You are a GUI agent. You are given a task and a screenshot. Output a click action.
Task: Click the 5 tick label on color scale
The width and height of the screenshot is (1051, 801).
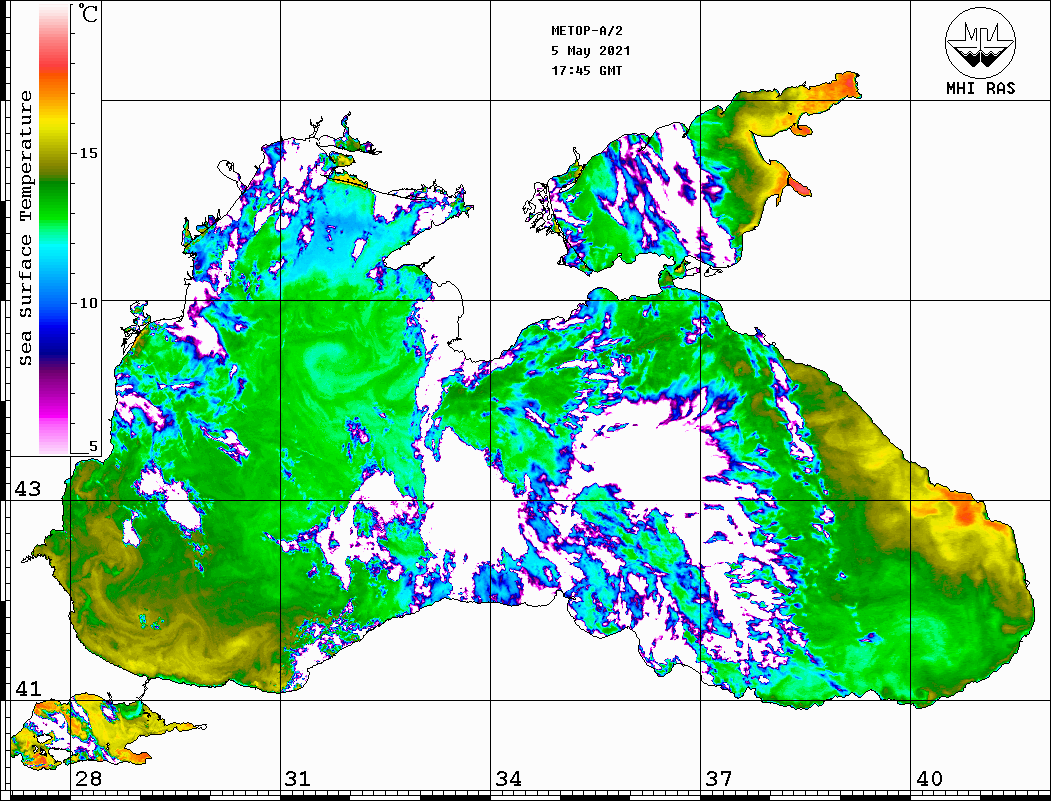93,446
